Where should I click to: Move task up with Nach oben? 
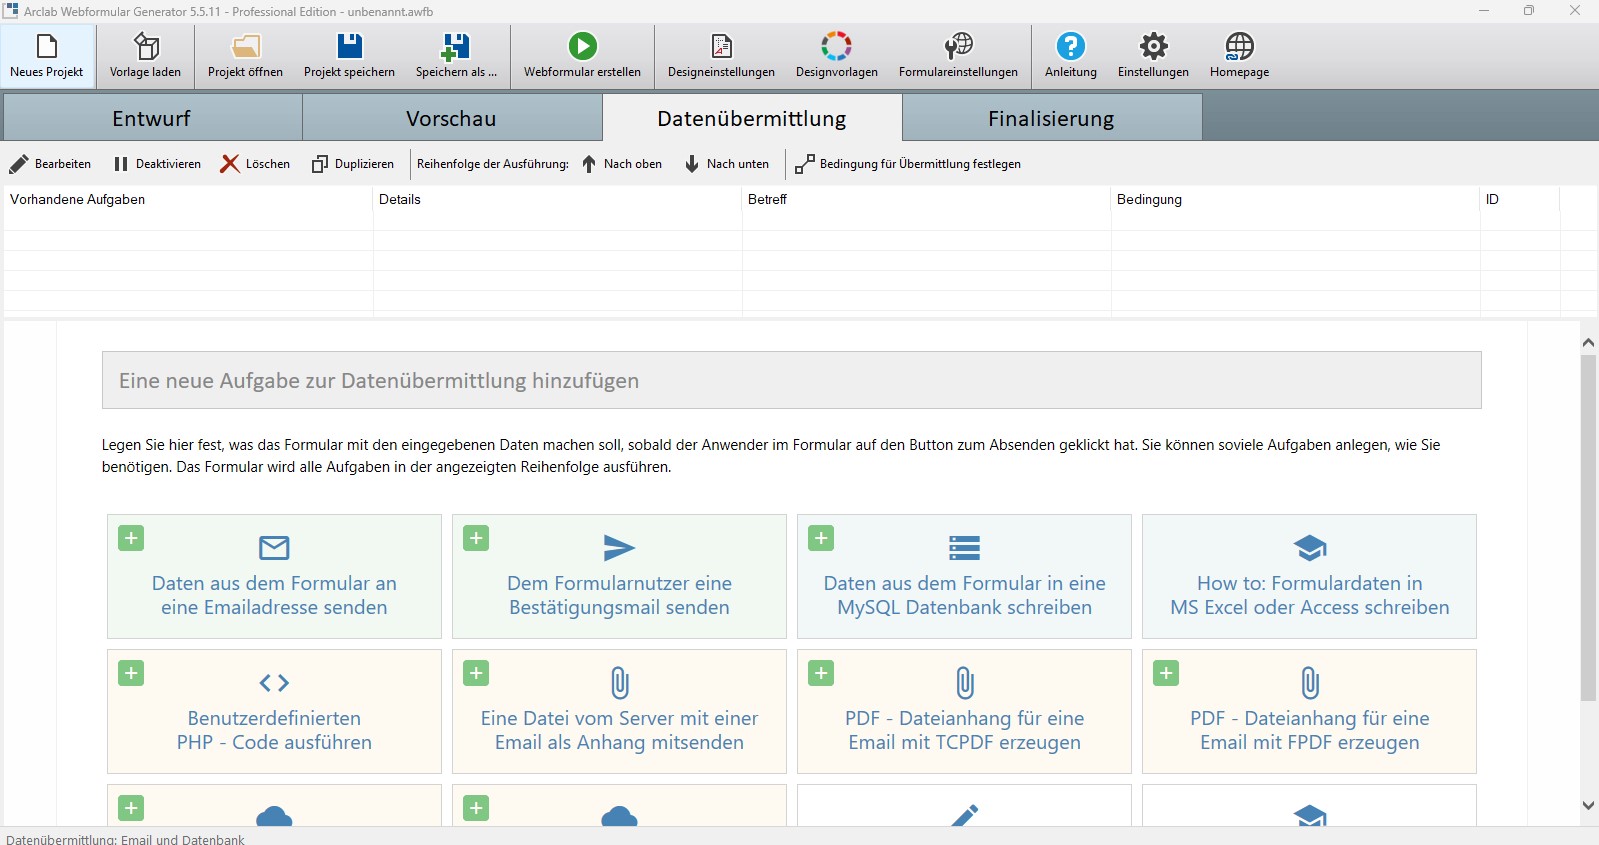tap(622, 164)
